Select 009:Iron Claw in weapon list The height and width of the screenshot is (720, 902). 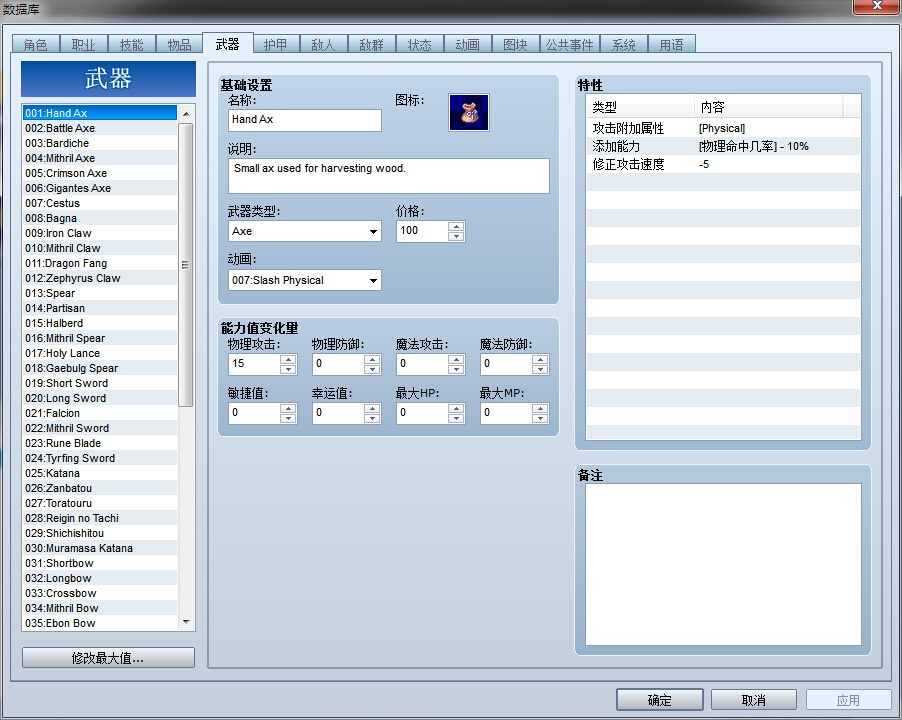pos(100,233)
